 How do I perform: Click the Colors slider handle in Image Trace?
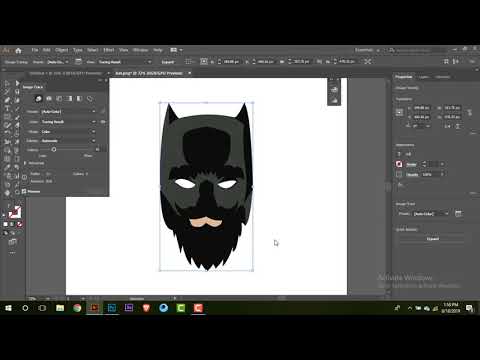[54, 150]
